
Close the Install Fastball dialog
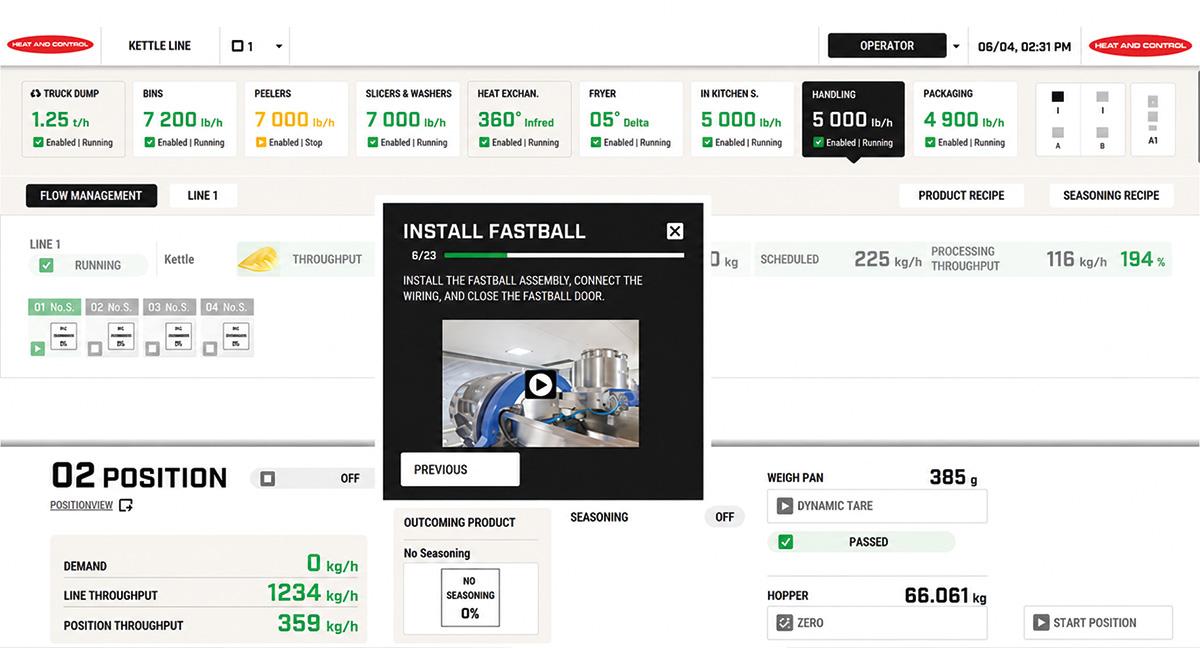point(675,231)
